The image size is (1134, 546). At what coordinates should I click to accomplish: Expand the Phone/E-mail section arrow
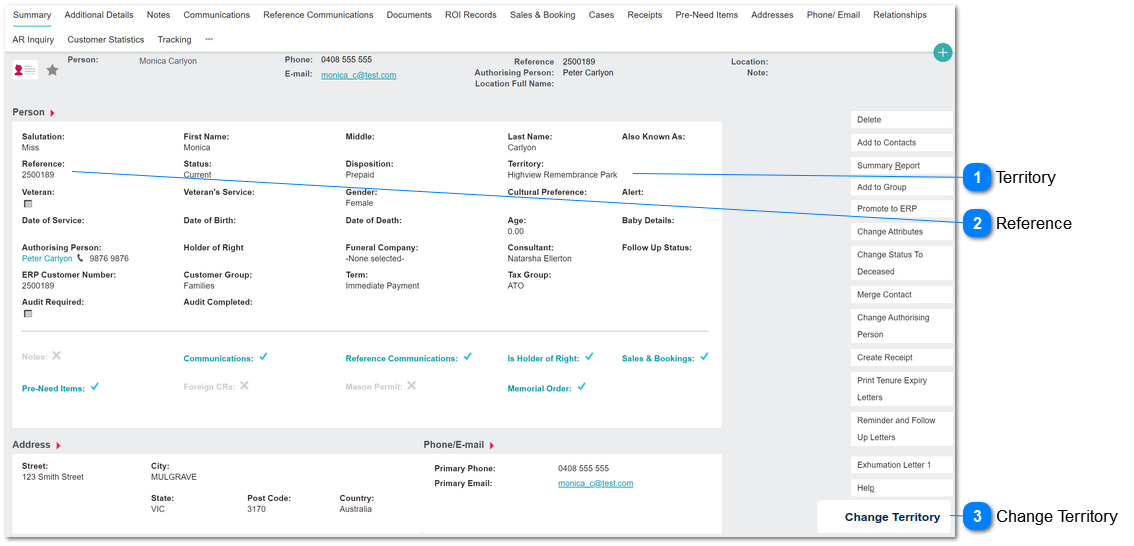click(x=492, y=445)
